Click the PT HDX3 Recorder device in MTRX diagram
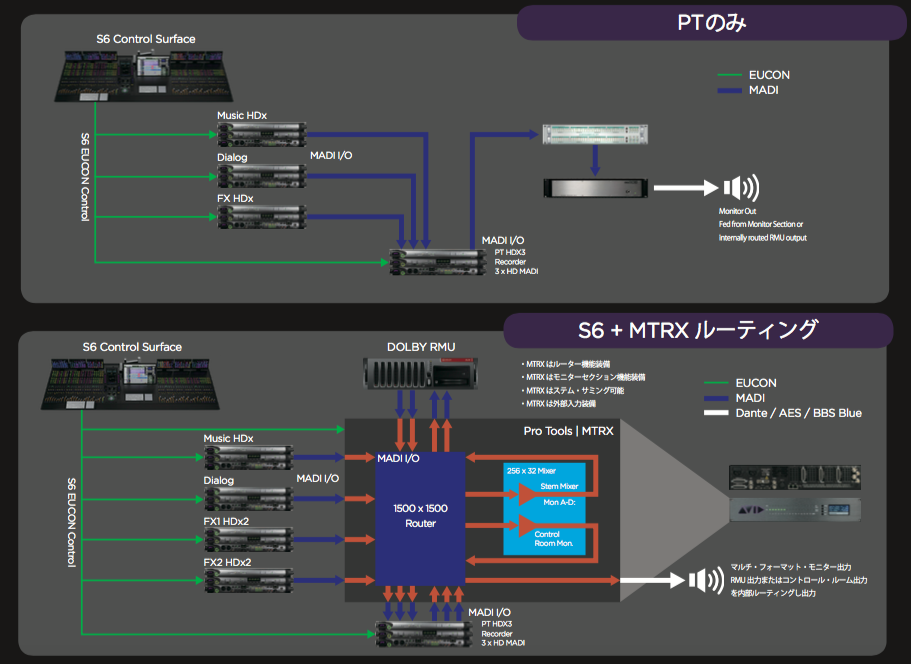 tap(424, 634)
